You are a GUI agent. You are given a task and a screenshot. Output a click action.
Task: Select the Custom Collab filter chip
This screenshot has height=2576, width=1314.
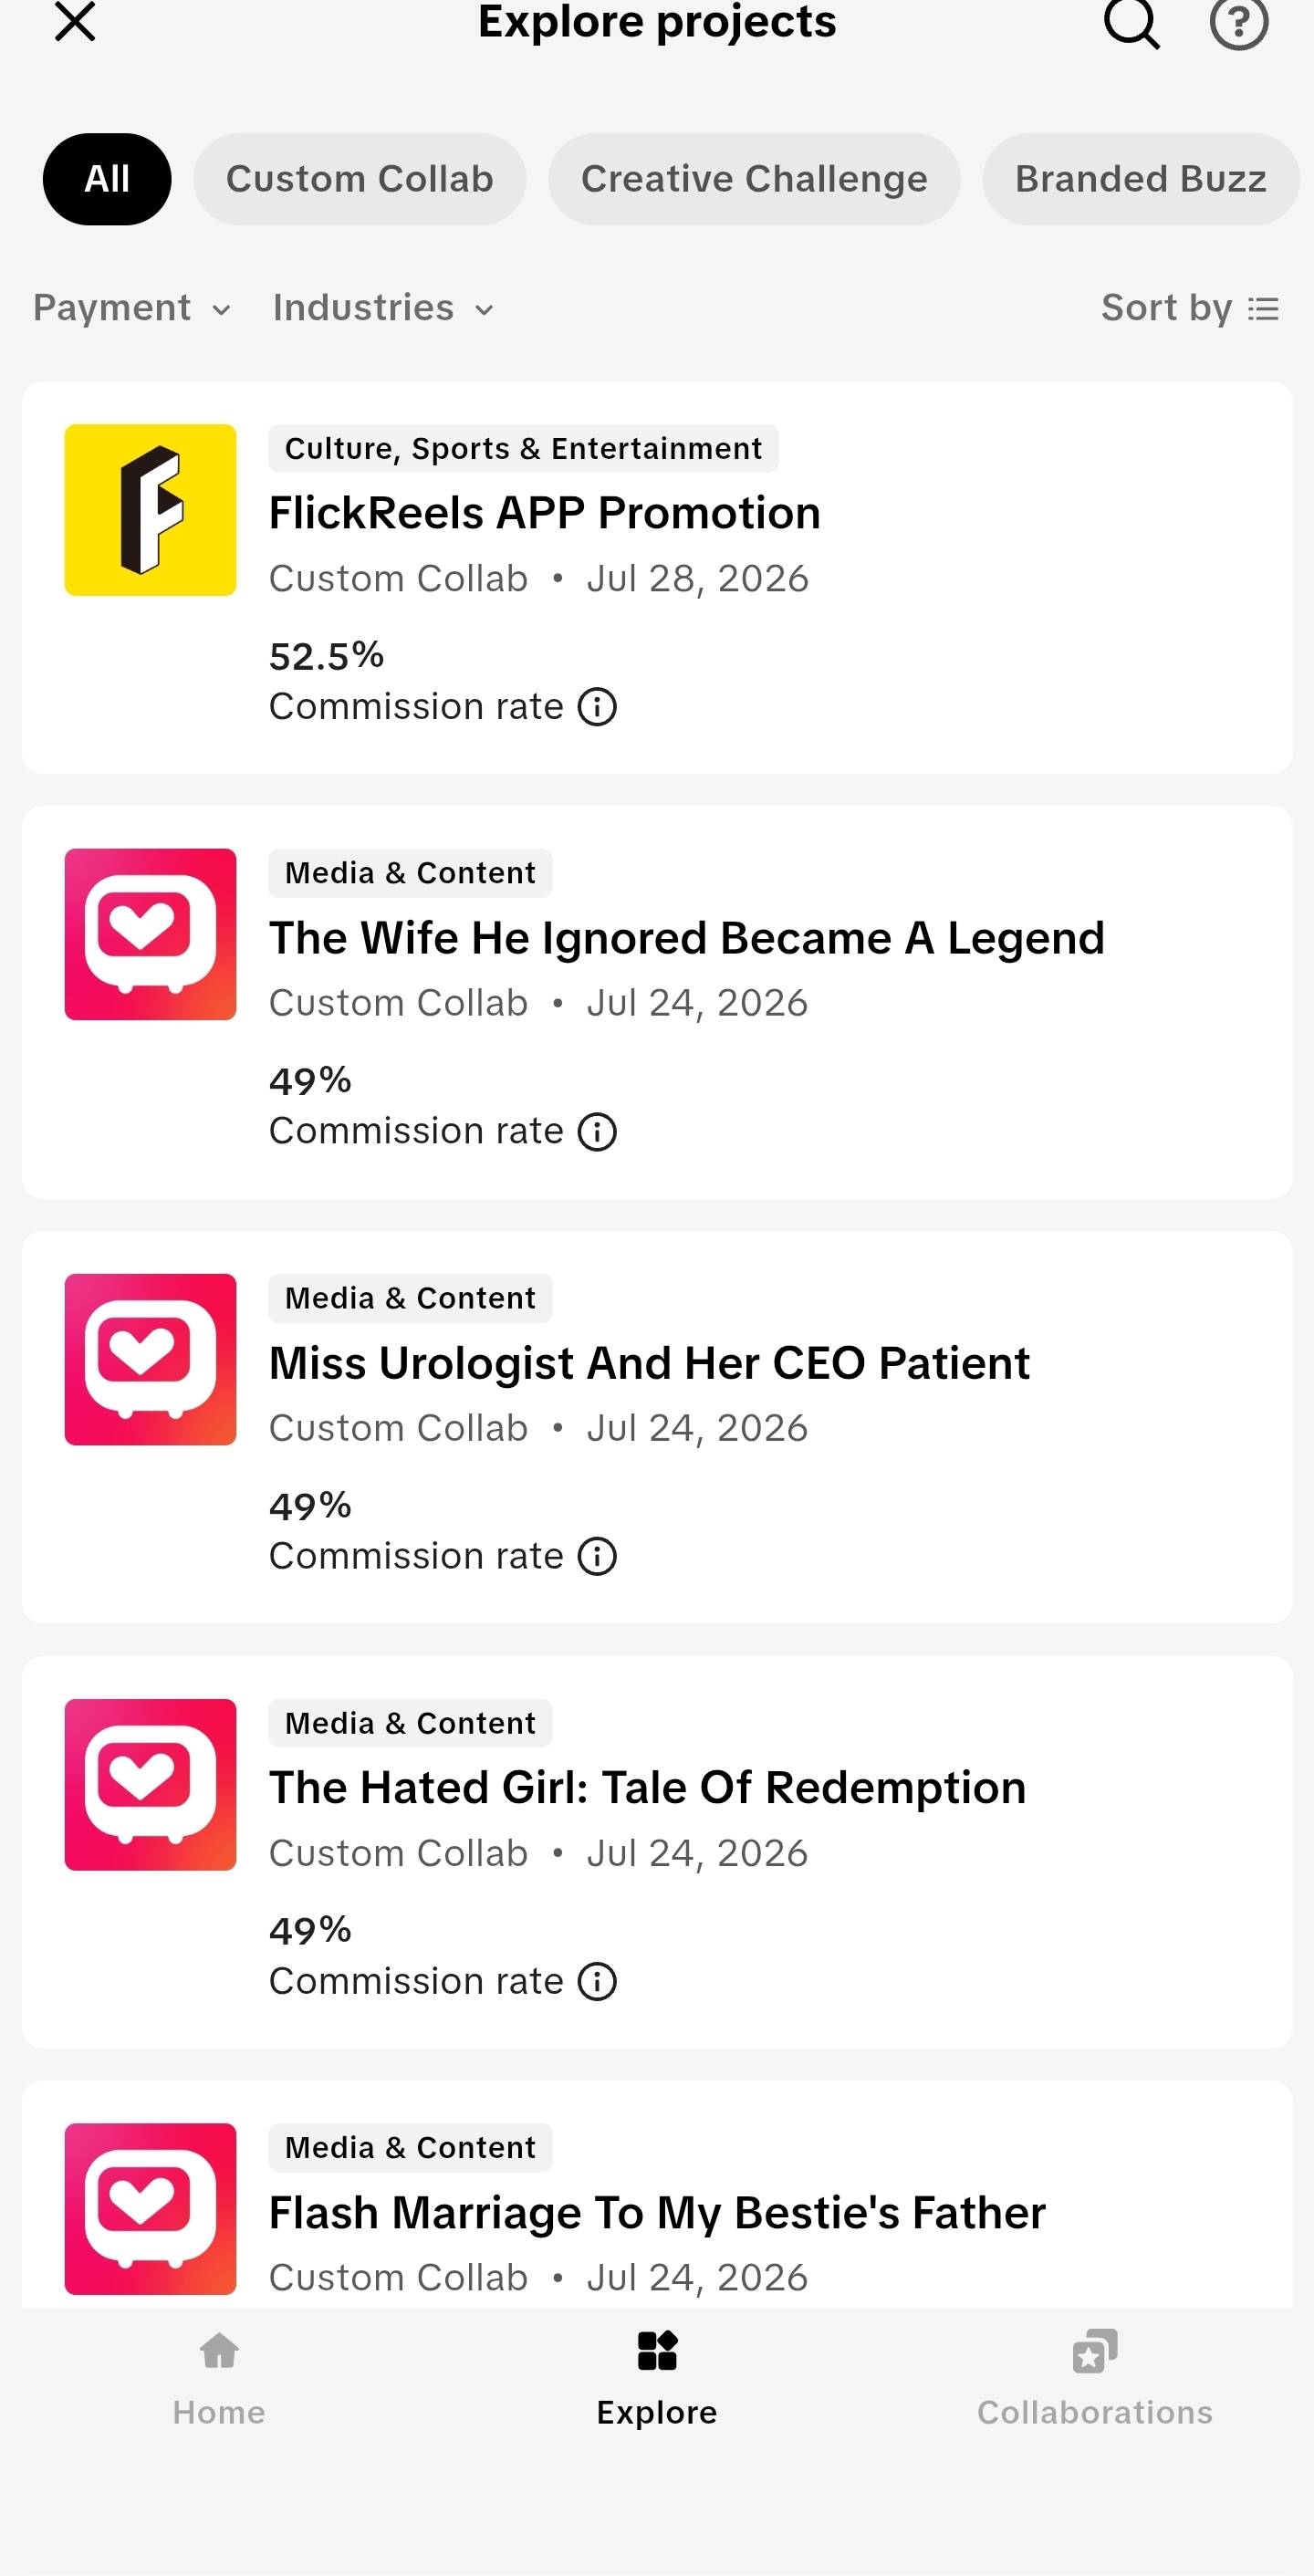(x=360, y=179)
